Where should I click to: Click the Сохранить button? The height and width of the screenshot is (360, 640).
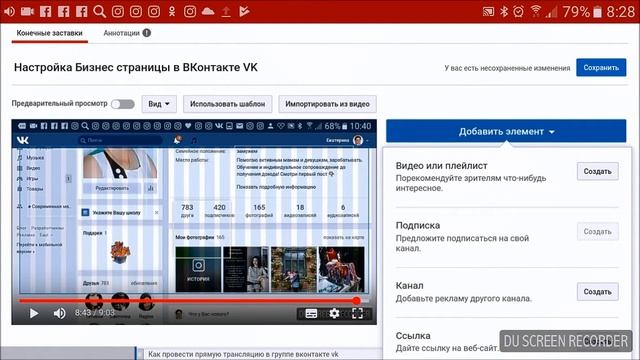[x=601, y=68]
